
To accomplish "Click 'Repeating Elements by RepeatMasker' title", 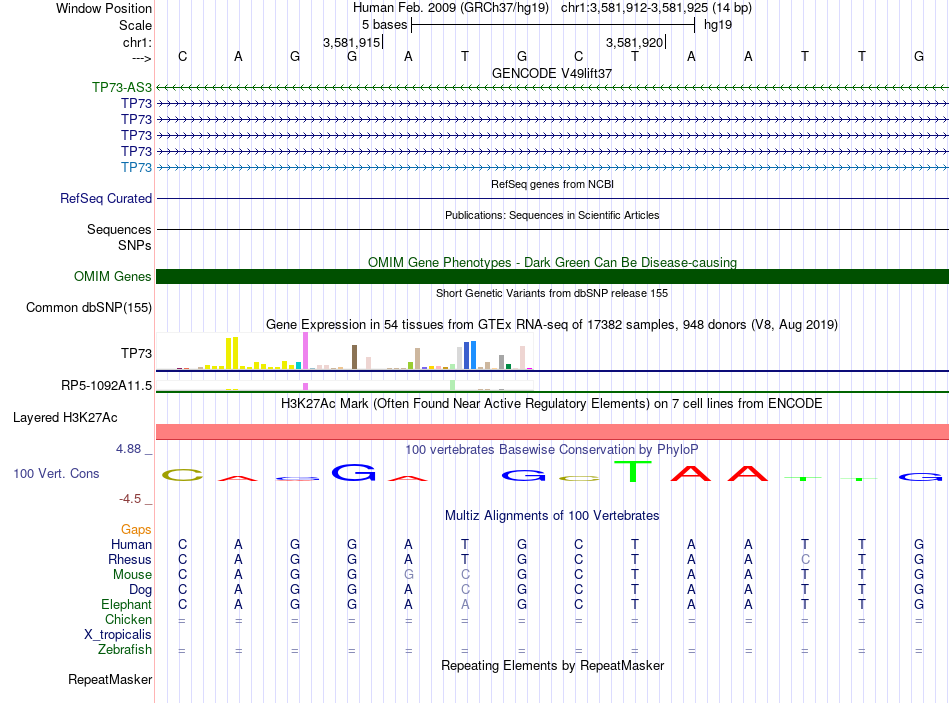I will (x=552, y=665).
